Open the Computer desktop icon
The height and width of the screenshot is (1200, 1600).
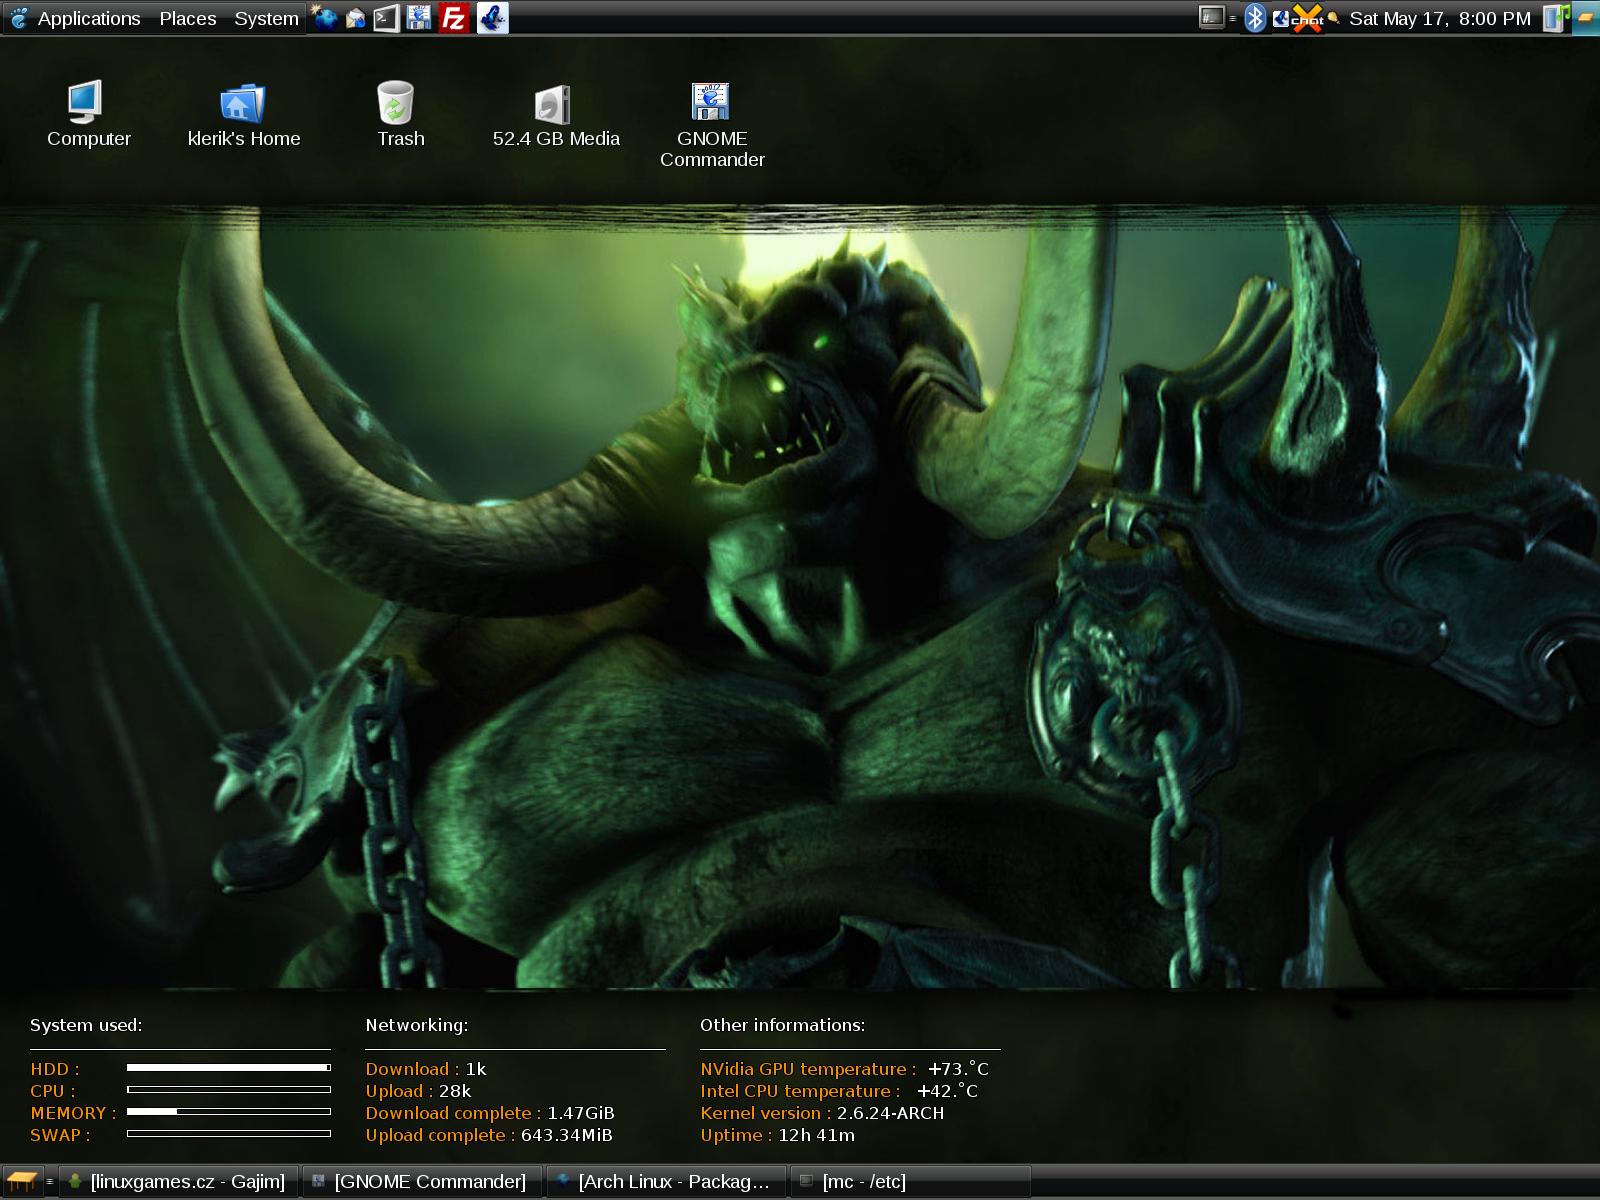(88, 114)
